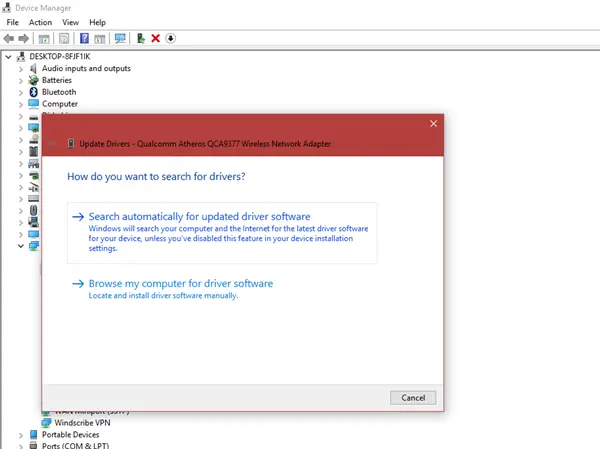Image resolution: width=600 pixels, height=449 pixels.
Task: Choose Browse my computer for driver software
Action: (x=222, y=289)
